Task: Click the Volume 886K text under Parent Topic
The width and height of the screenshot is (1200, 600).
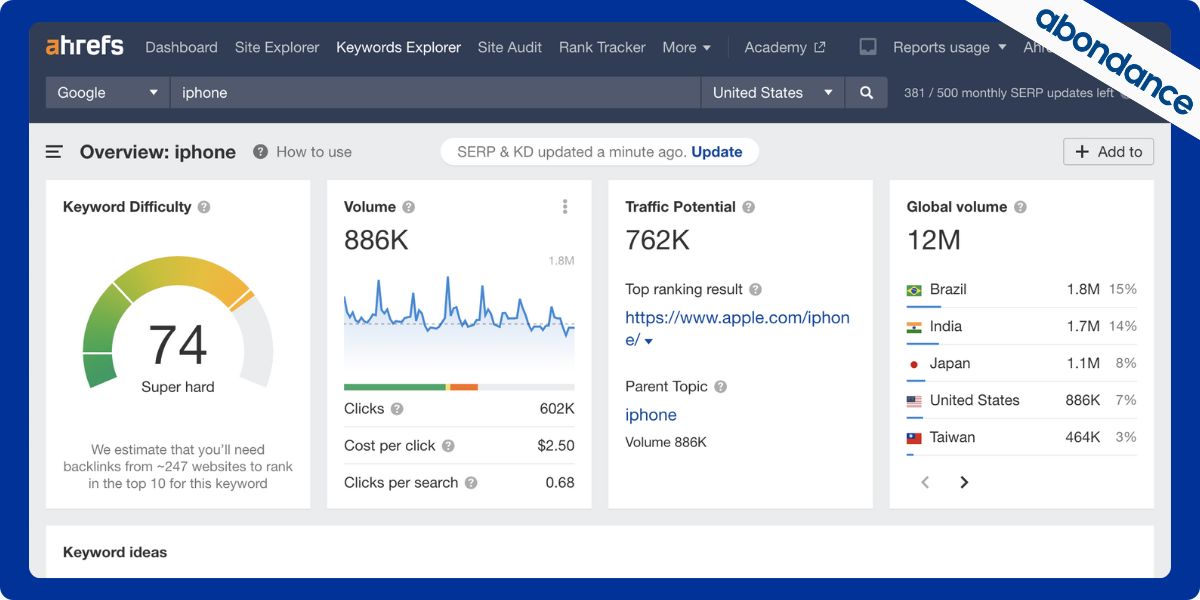Action: point(666,442)
